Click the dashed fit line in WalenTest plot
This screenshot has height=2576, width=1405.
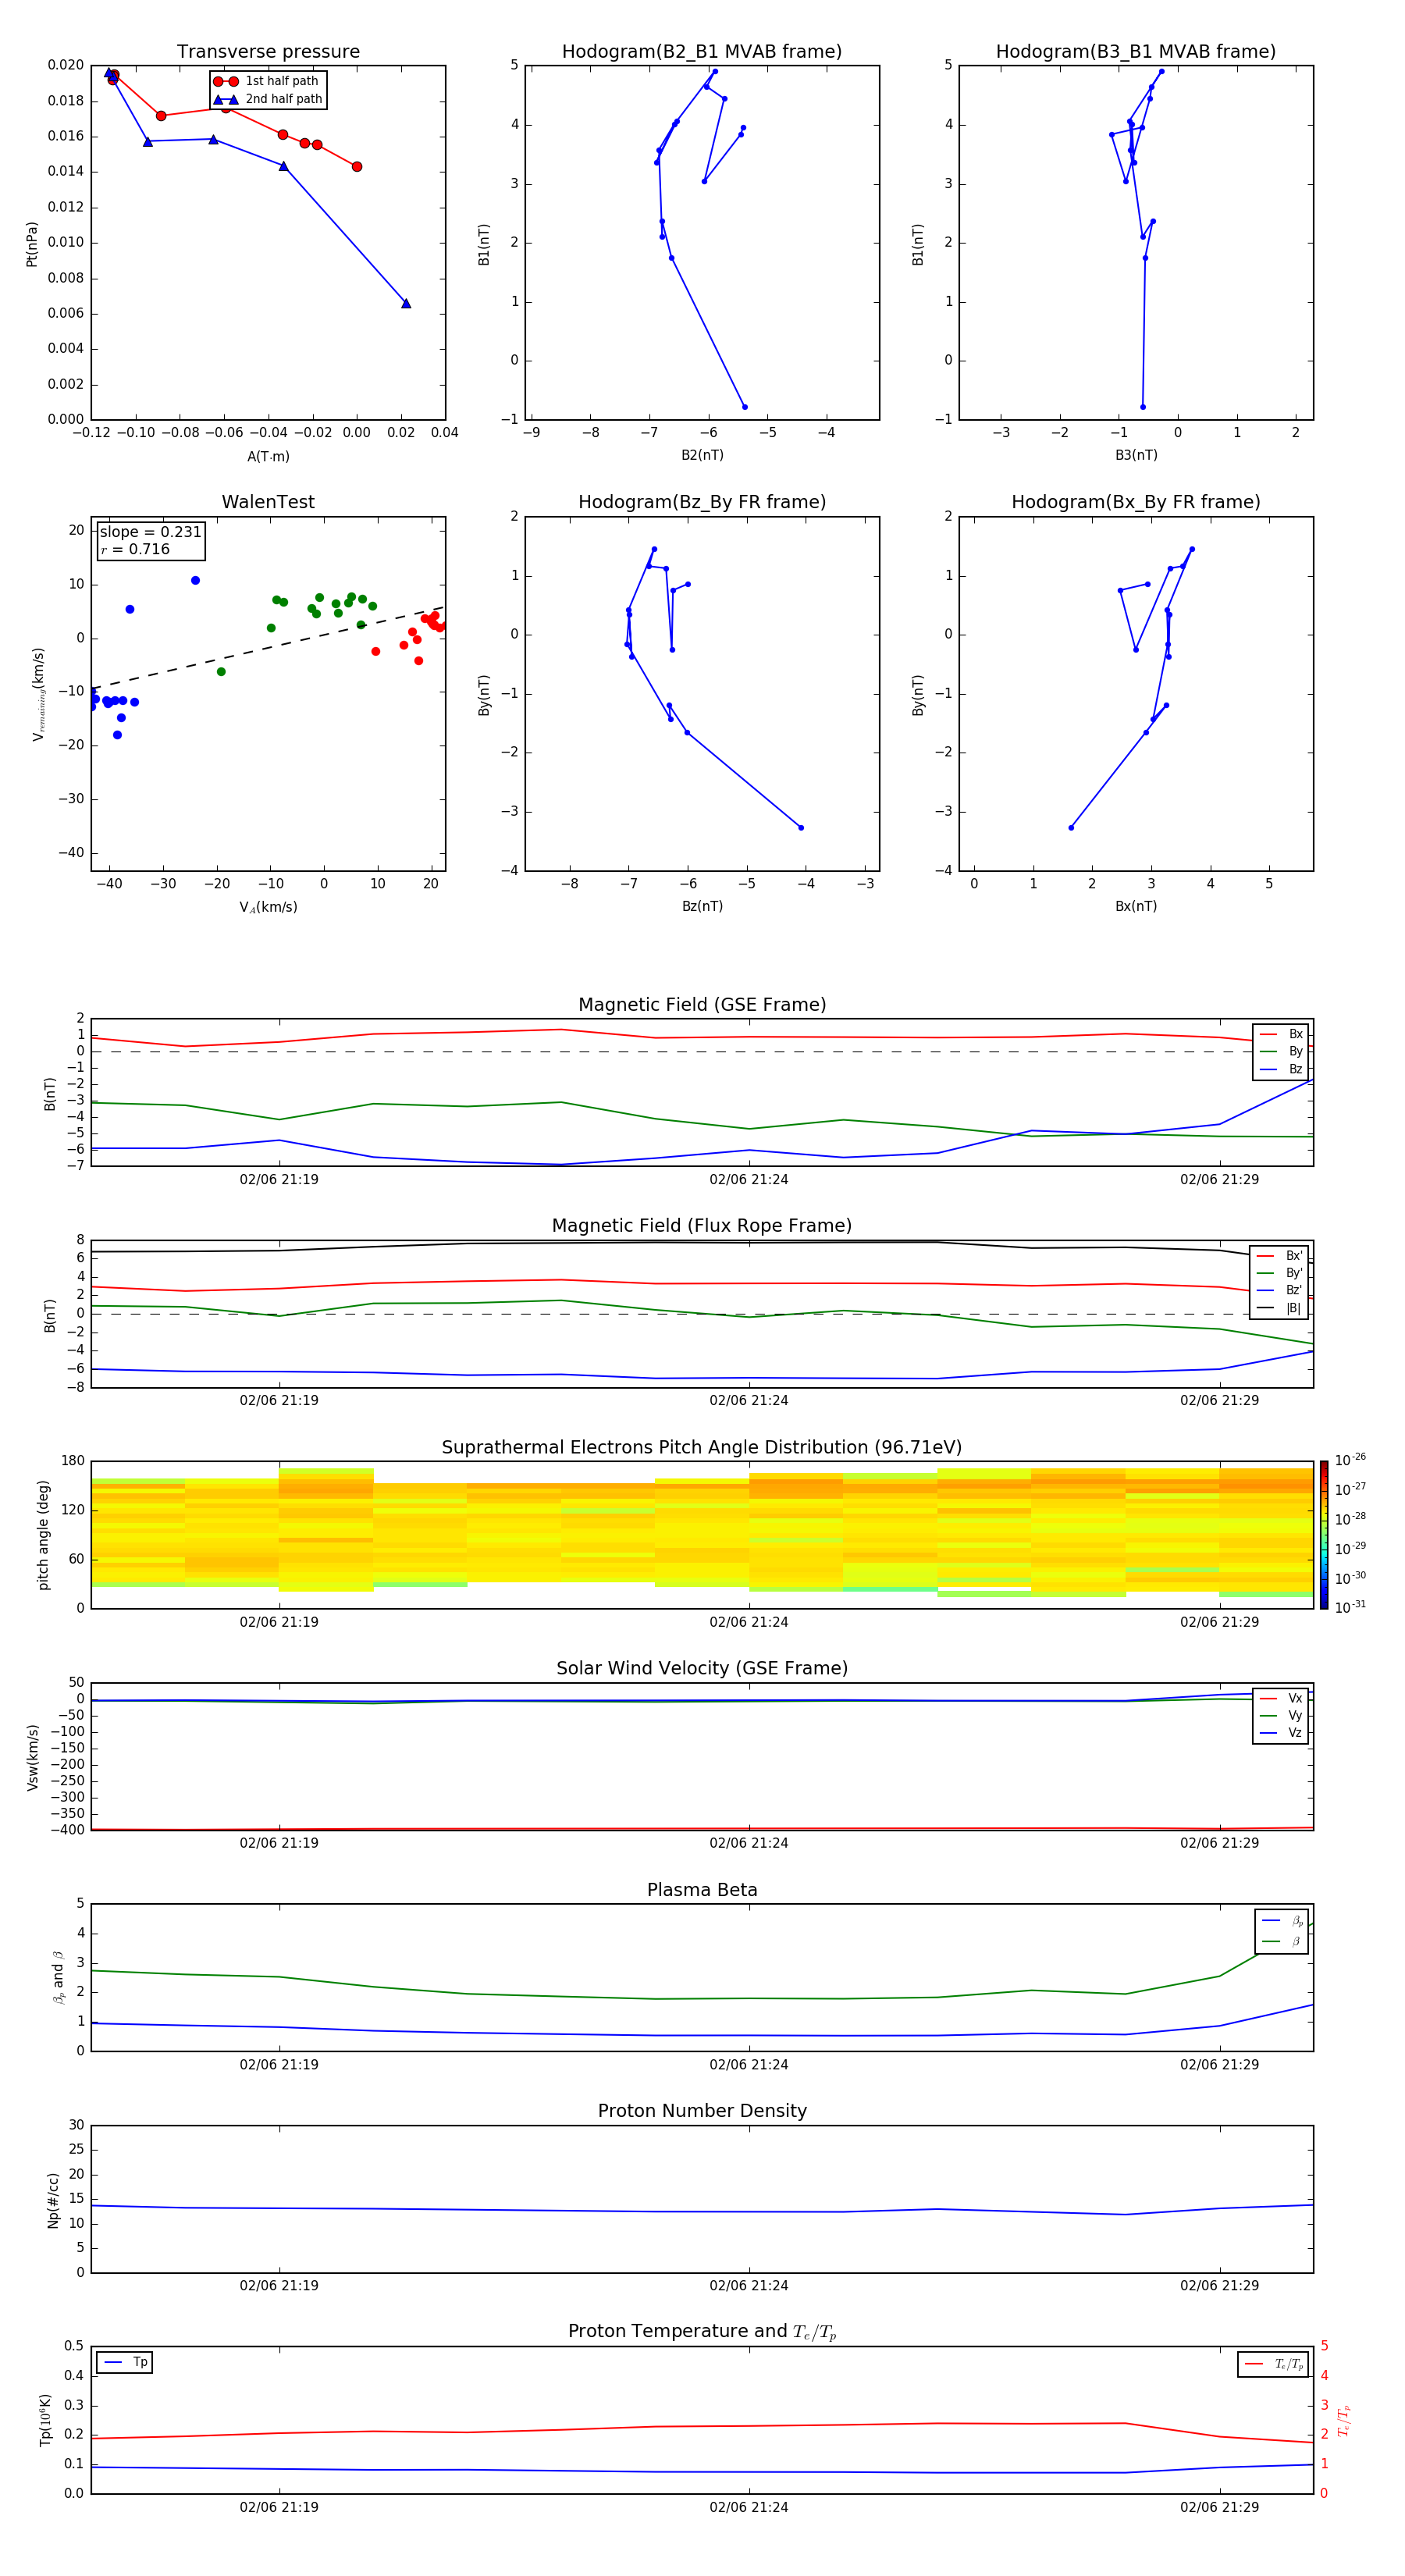(x=268, y=647)
